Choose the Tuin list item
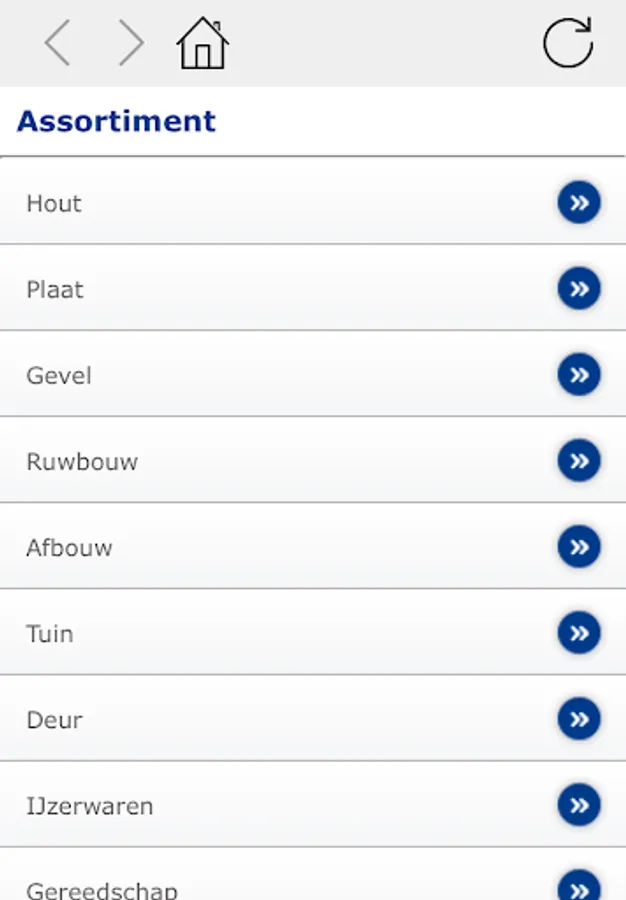The height and width of the screenshot is (900, 626). click(x=50, y=634)
